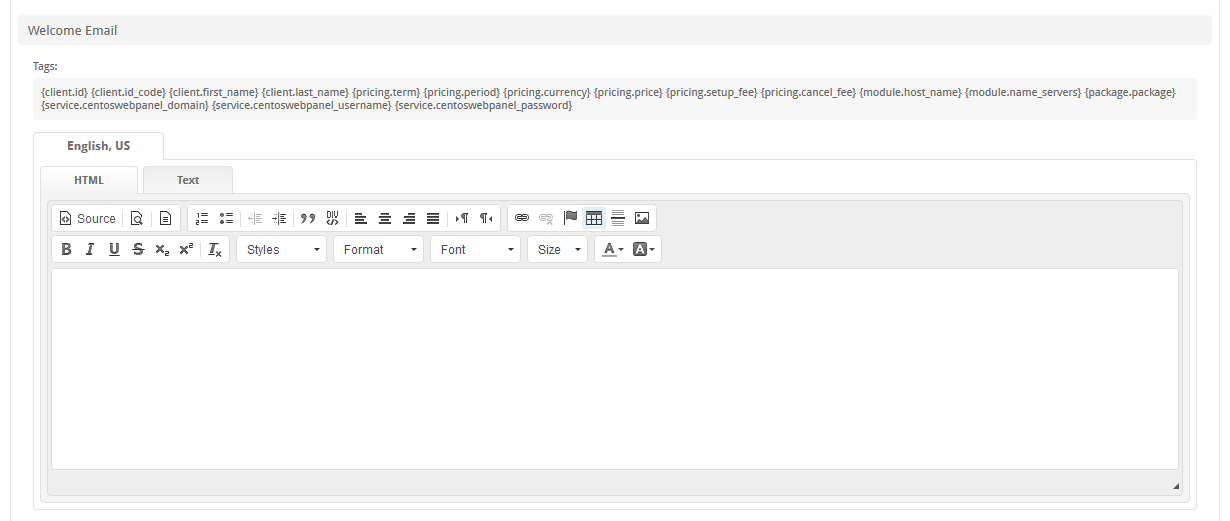The height and width of the screenshot is (521, 1230).
Task: Toggle underline formatting
Action: 114,250
